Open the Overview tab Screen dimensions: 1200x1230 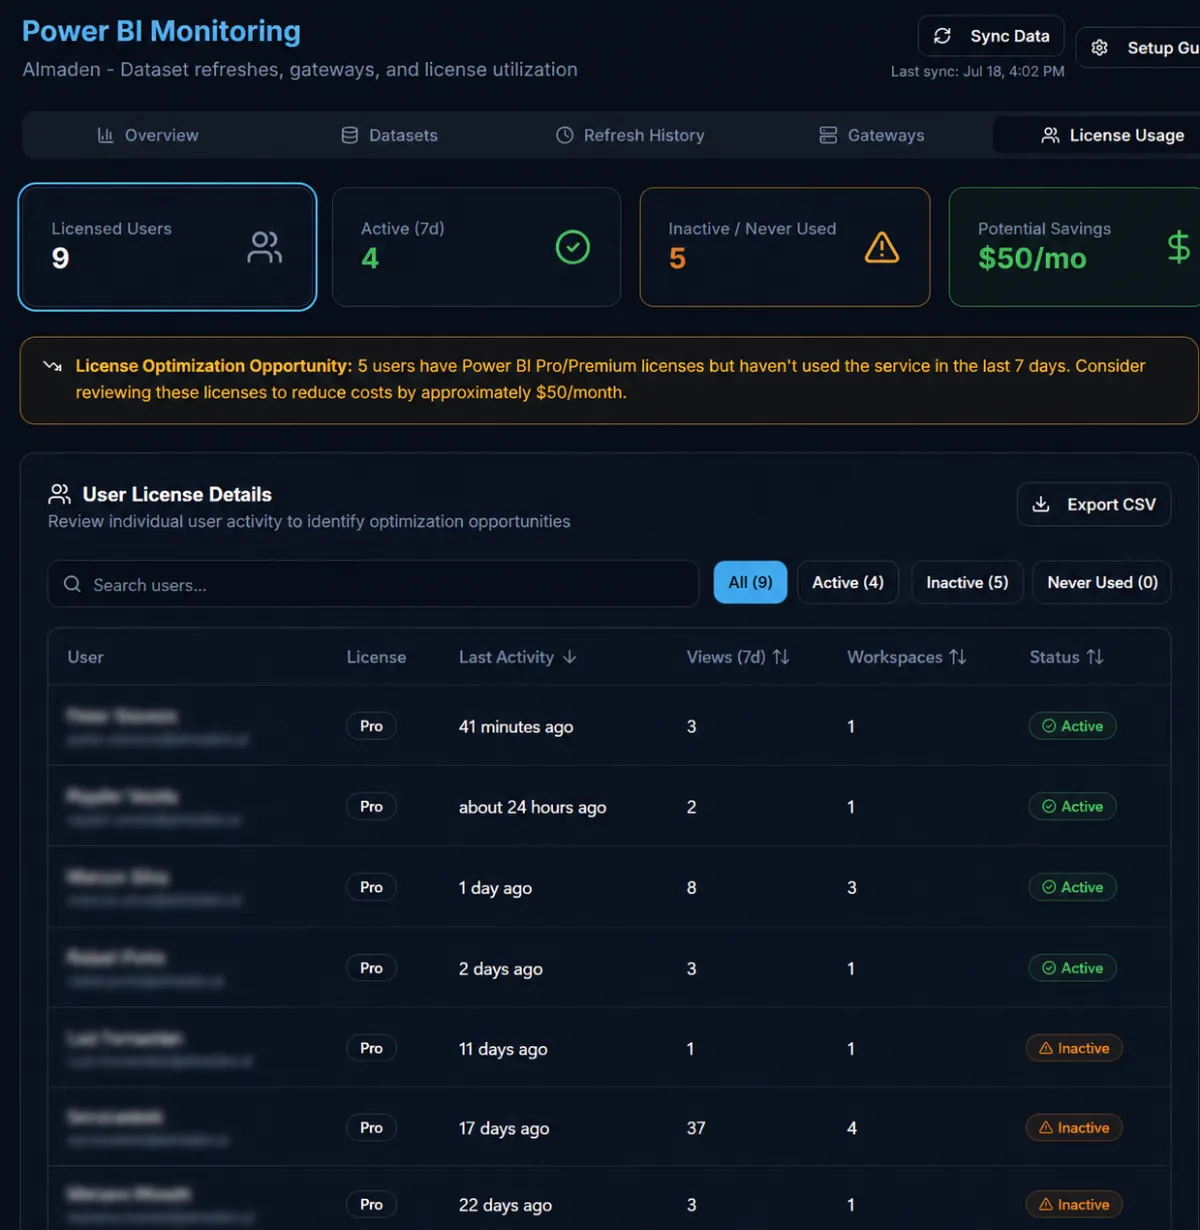point(148,135)
